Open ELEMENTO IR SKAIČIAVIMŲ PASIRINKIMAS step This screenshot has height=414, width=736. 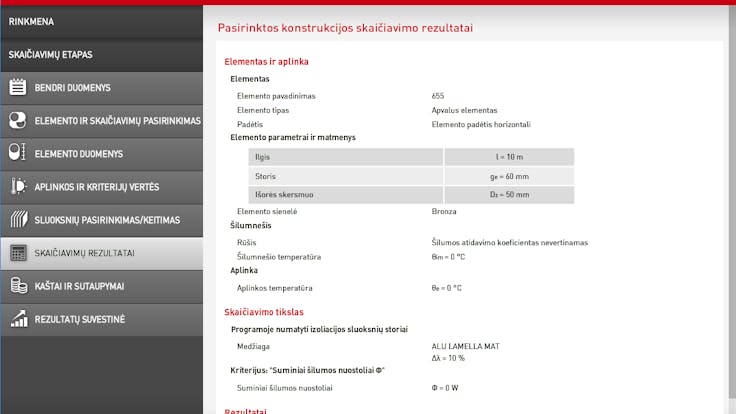[x=101, y=121]
